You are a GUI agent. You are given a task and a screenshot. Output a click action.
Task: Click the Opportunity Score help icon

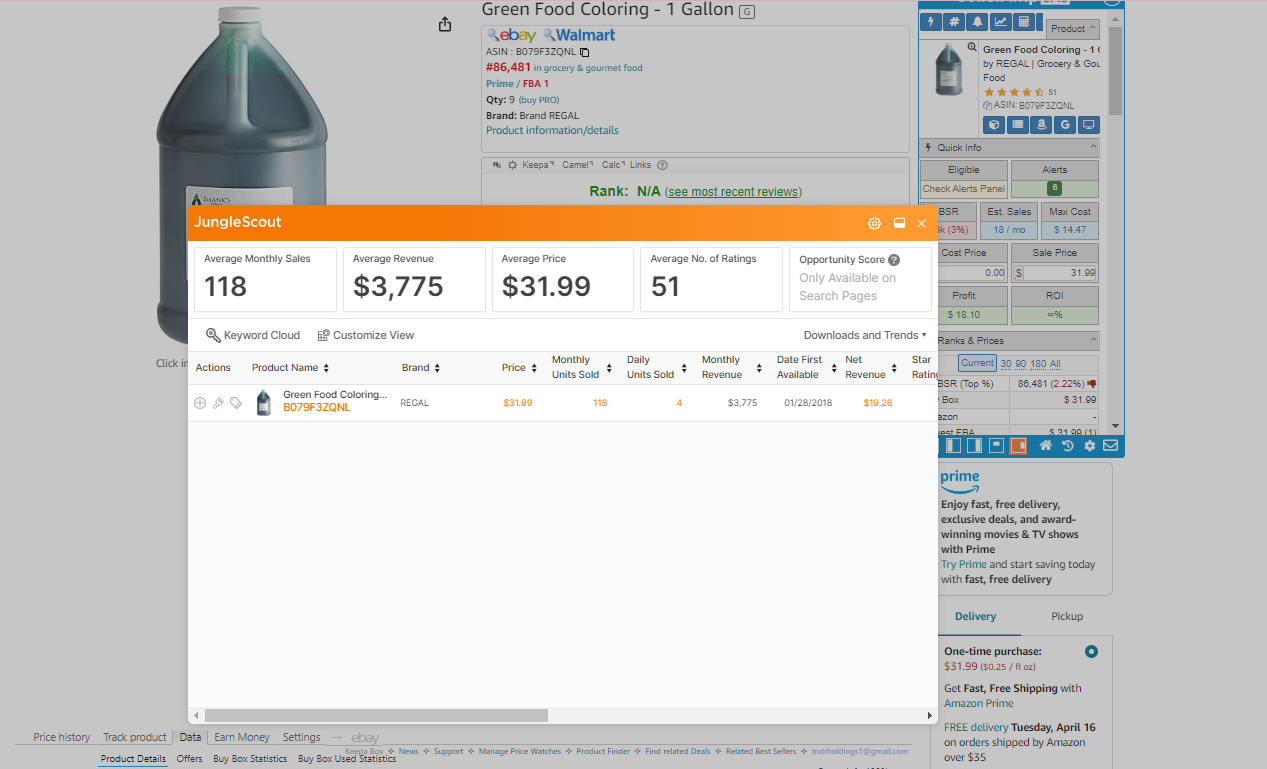pyautogui.click(x=894, y=260)
